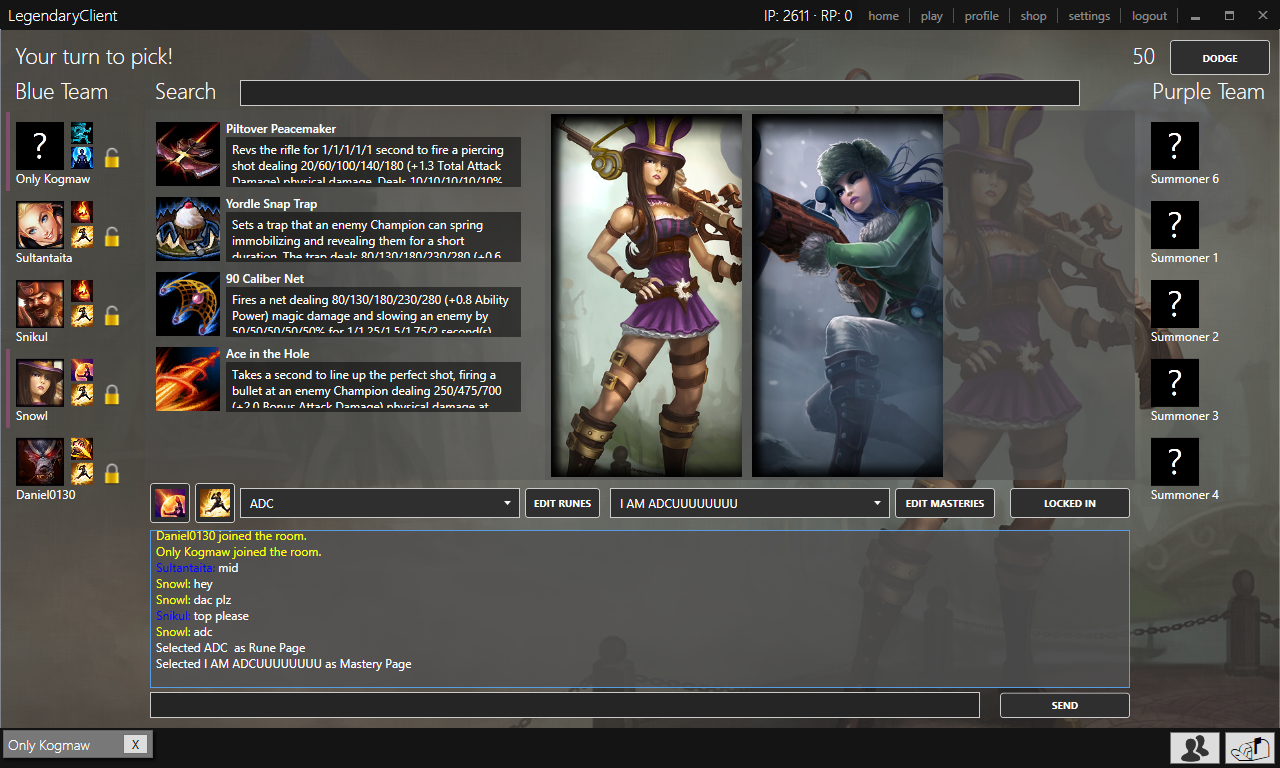This screenshot has width=1280, height=768.
Task: Click lock icon next to Daniel0130
Action: tap(112, 473)
